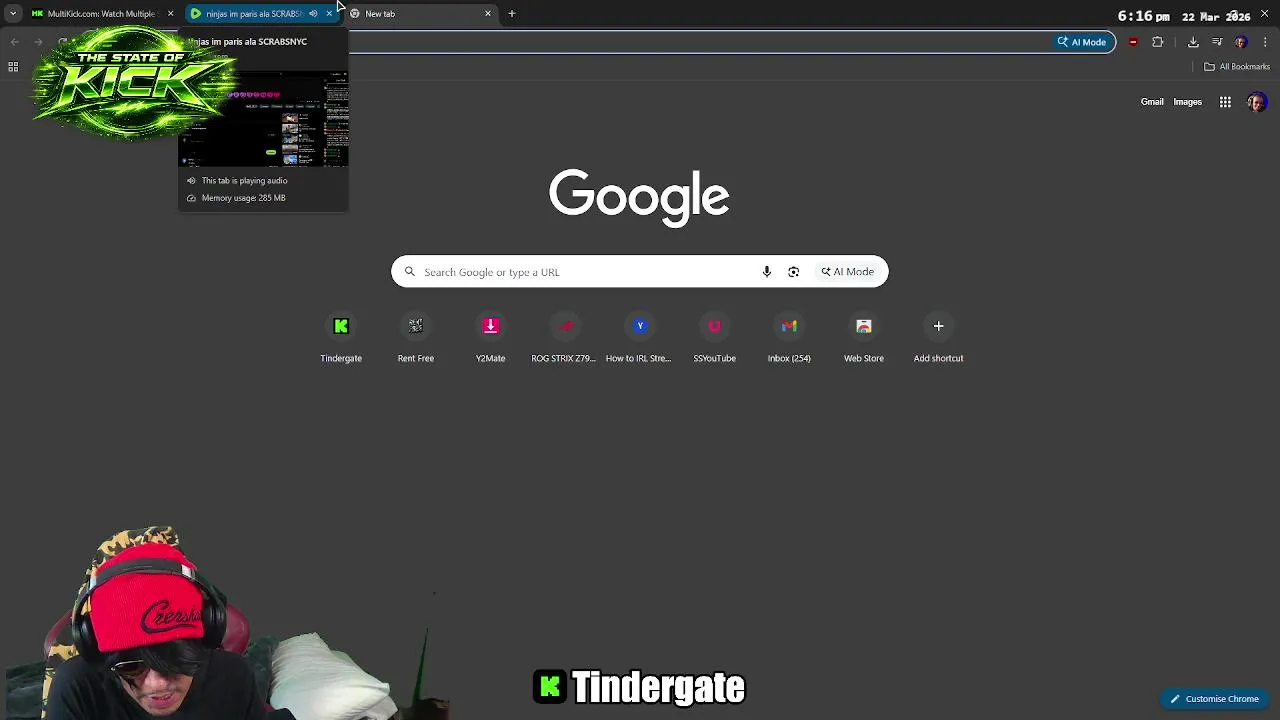Click the red ad blocker extension icon

point(1133,42)
